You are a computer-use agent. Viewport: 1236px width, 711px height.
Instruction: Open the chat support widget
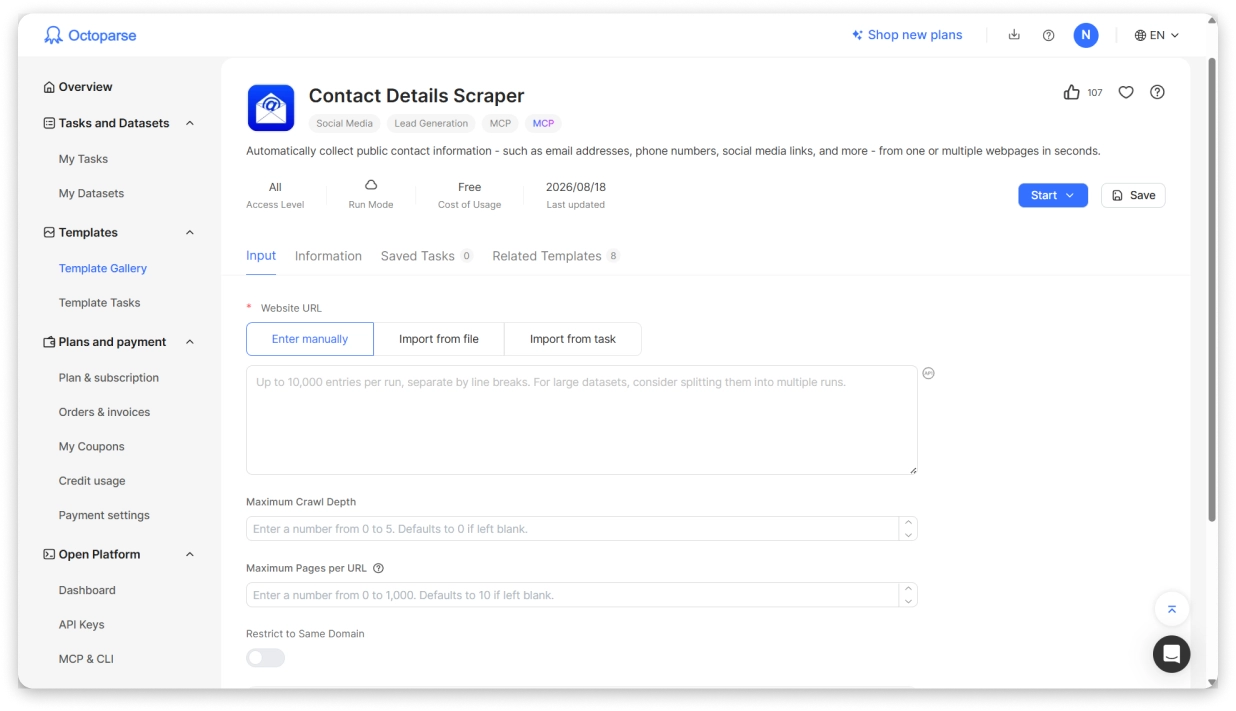[x=1172, y=654]
